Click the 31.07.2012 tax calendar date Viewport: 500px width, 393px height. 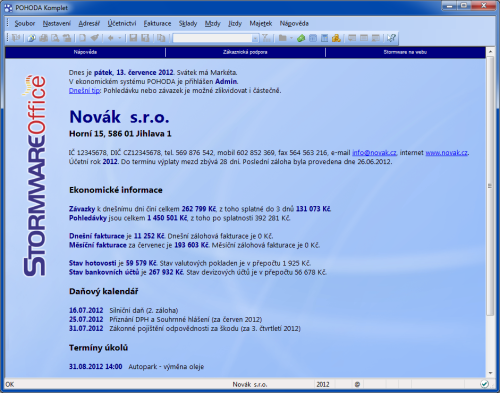pyautogui.click(x=86, y=328)
